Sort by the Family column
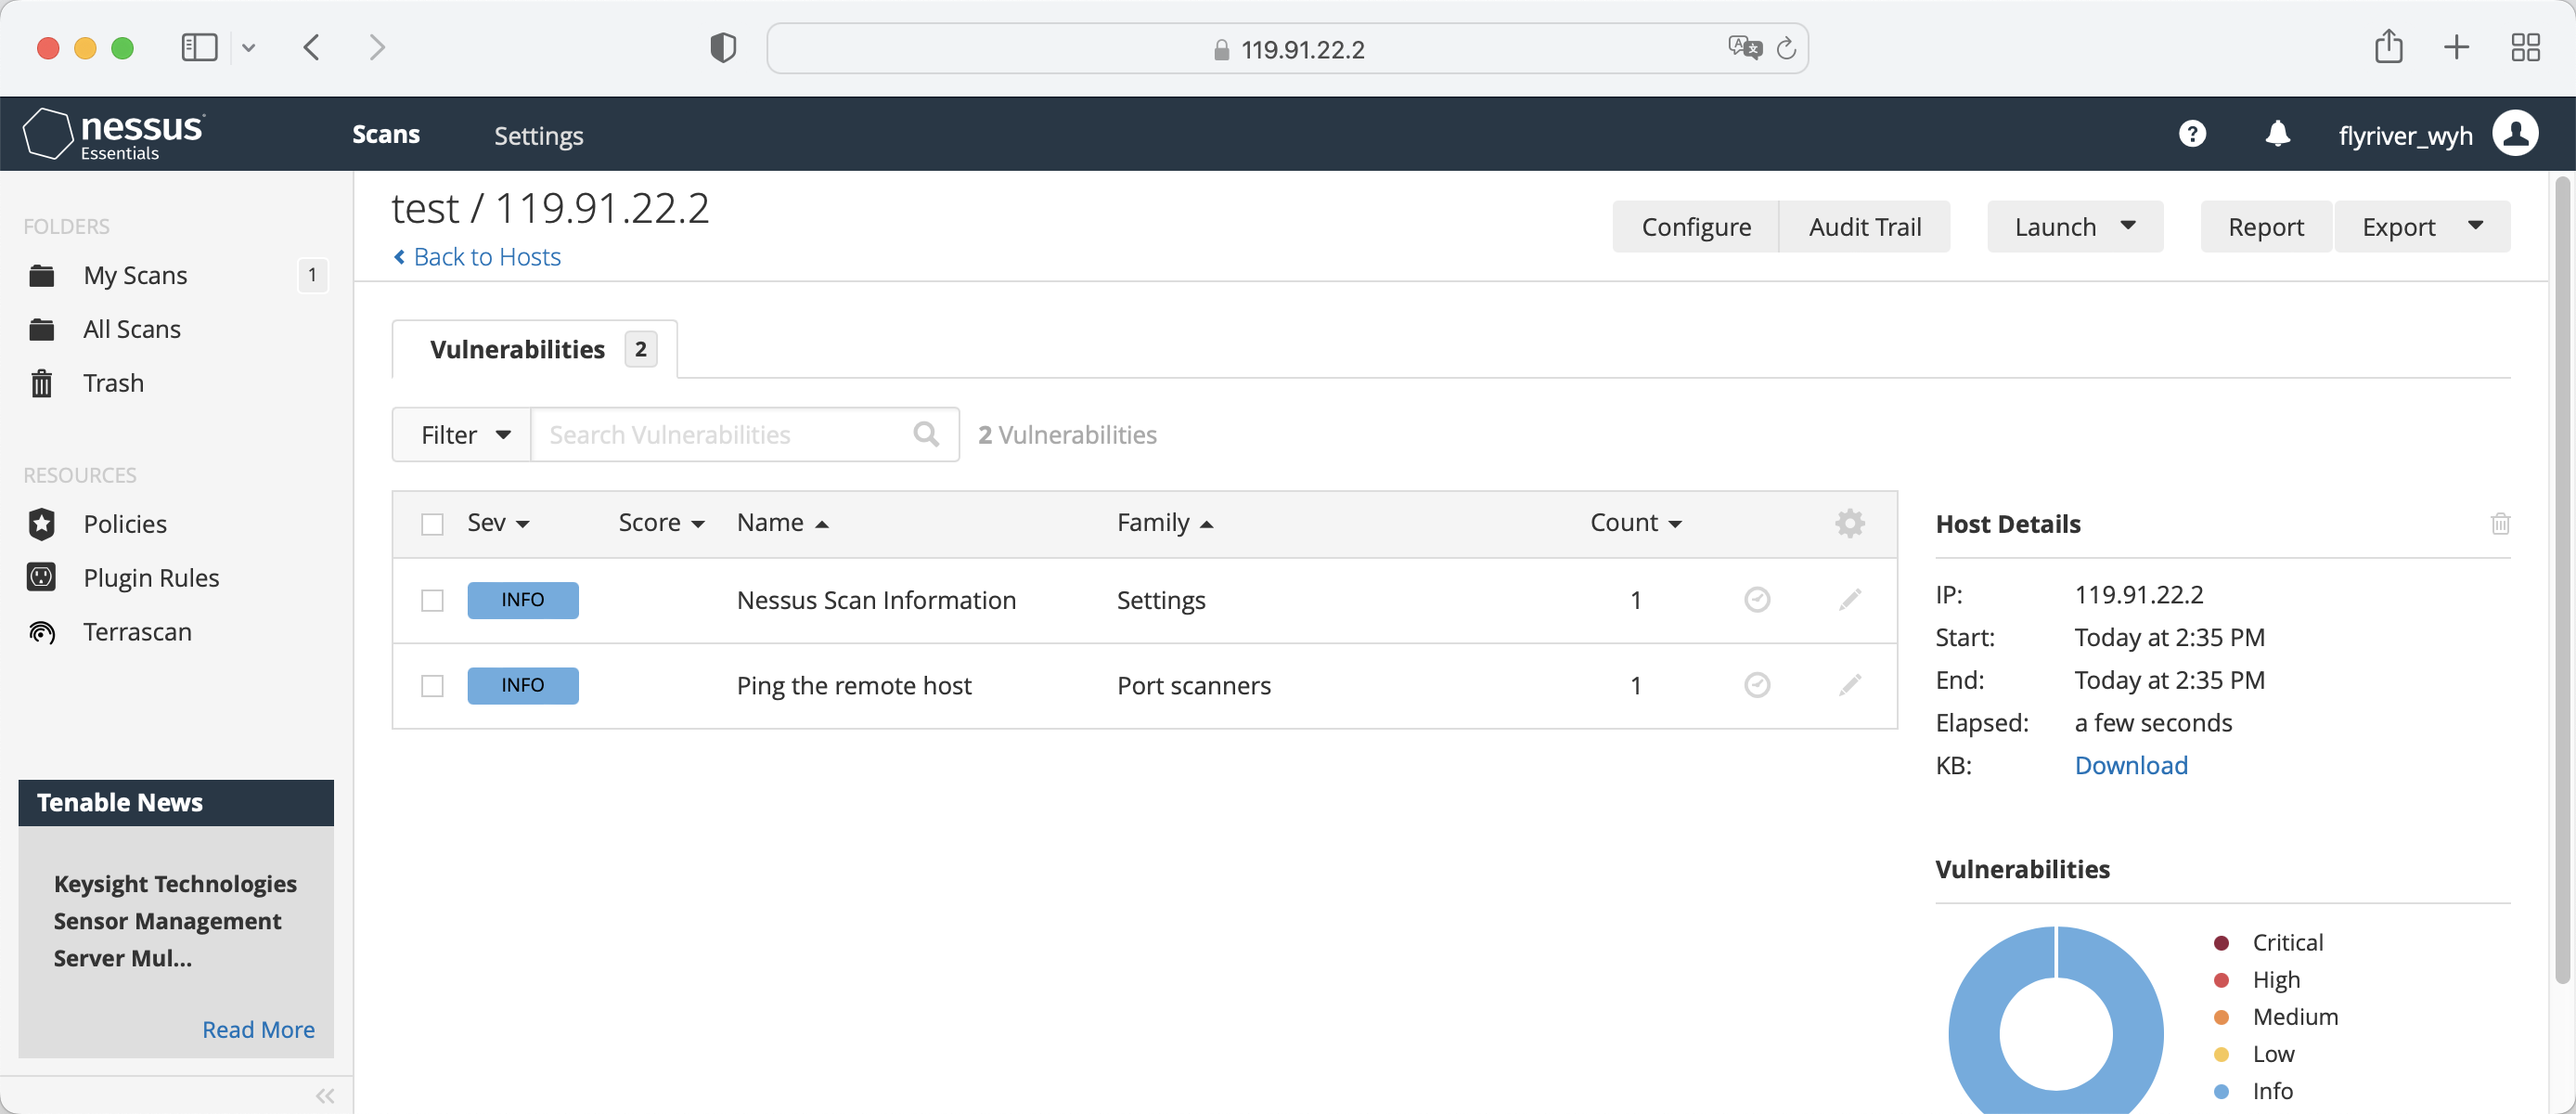2576x1114 pixels. coord(1165,523)
